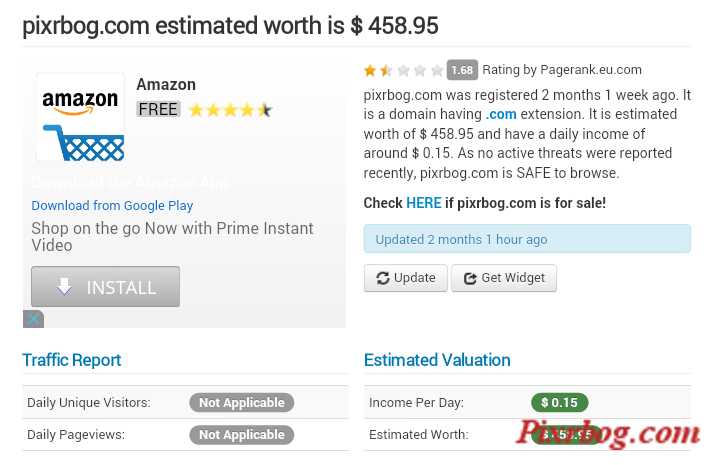Image resolution: width=720 pixels, height=465 pixels.
Task: Click the Traffic Report heading
Action: [x=72, y=360]
